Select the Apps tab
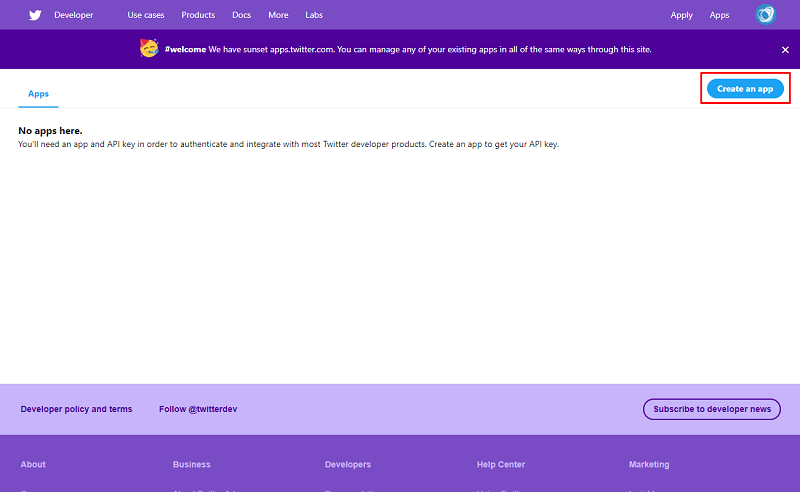The height and width of the screenshot is (492, 800). click(x=38, y=94)
